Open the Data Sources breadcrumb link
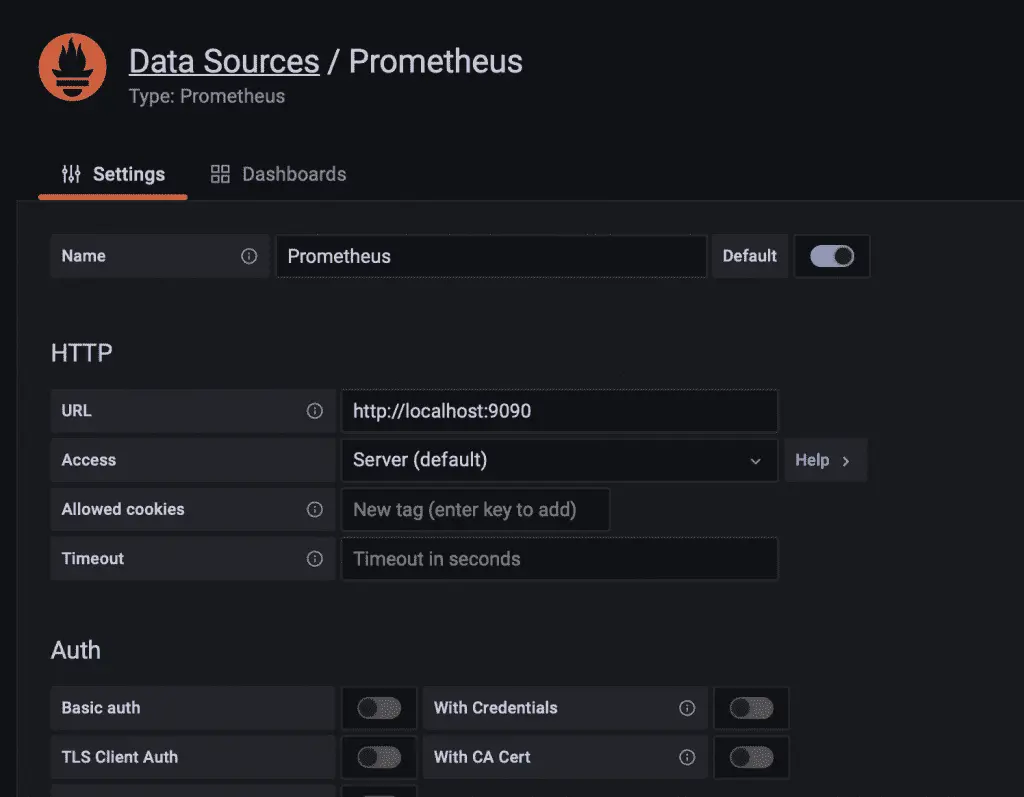This screenshot has height=797, width=1024. point(224,61)
